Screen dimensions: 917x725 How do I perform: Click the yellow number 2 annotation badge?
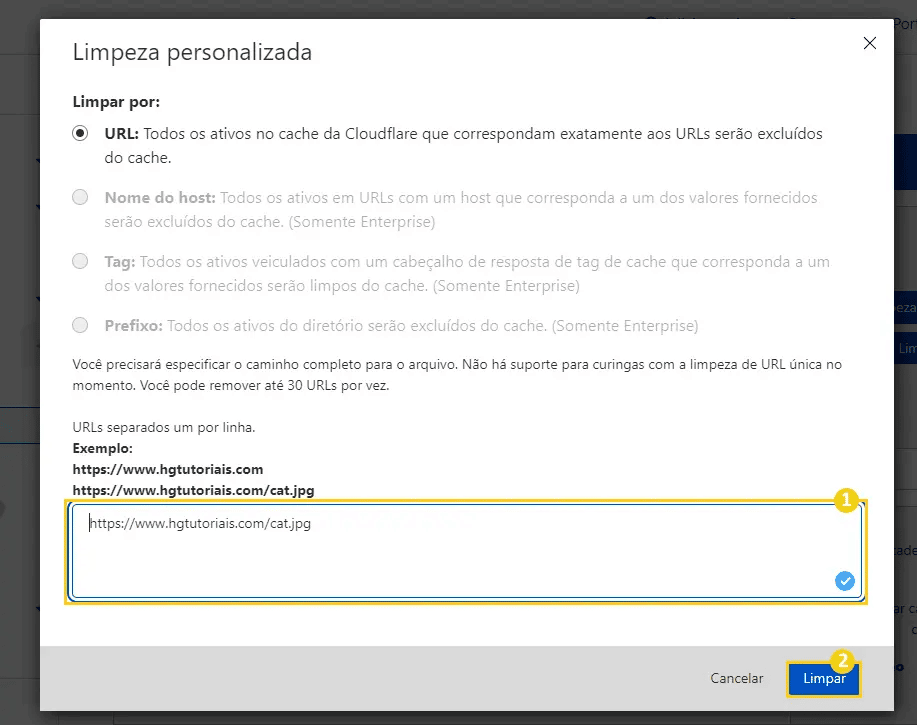843,661
